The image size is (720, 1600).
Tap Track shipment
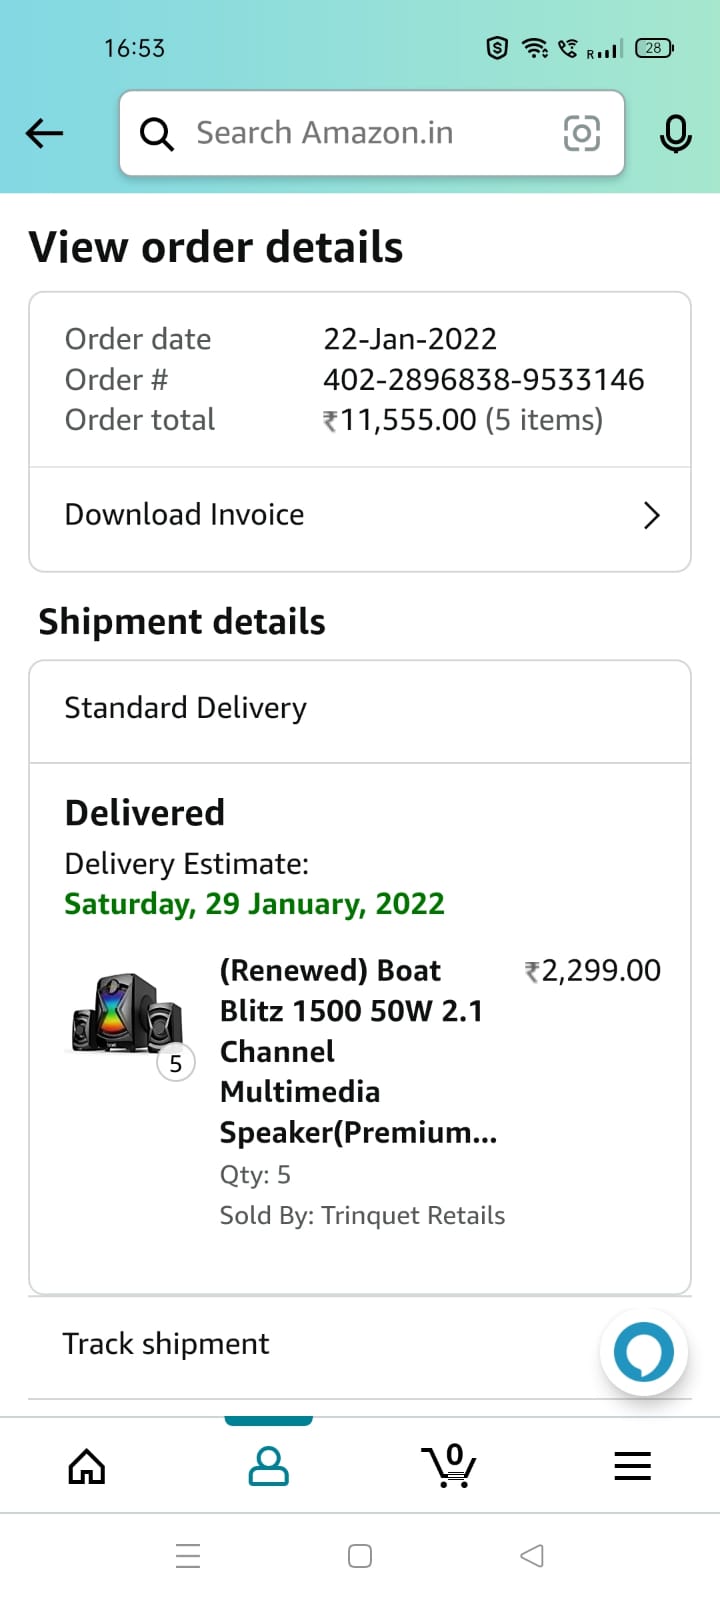pos(166,1344)
